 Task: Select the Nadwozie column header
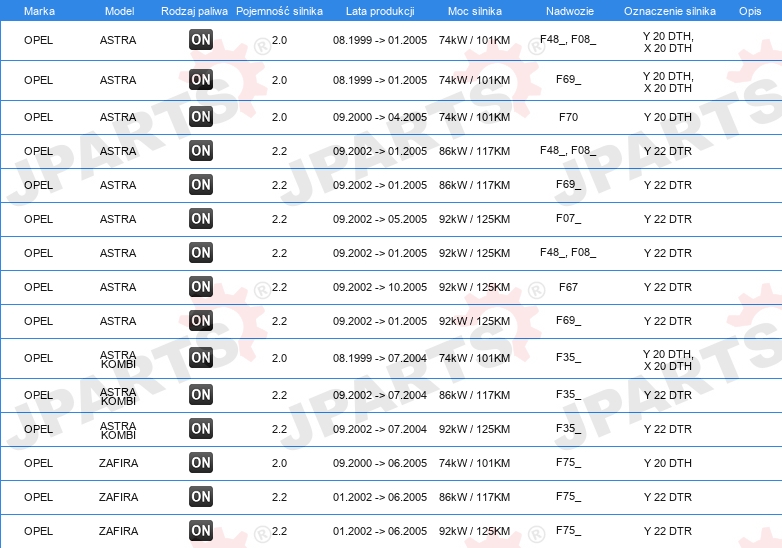coord(570,11)
